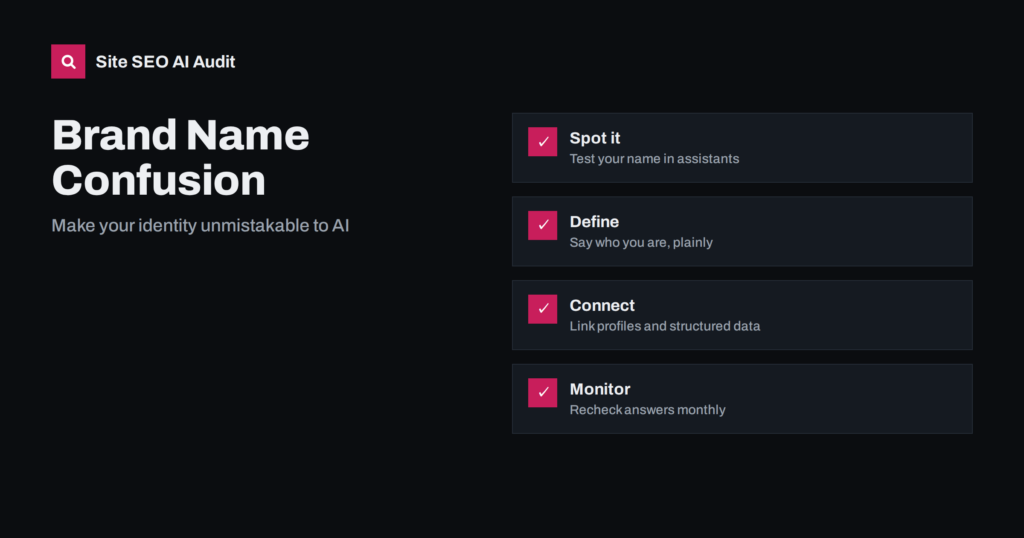Toggle the Spot it checkbox
The image size is (1024, 538).
pyautogui.click(x=543, y=142)
